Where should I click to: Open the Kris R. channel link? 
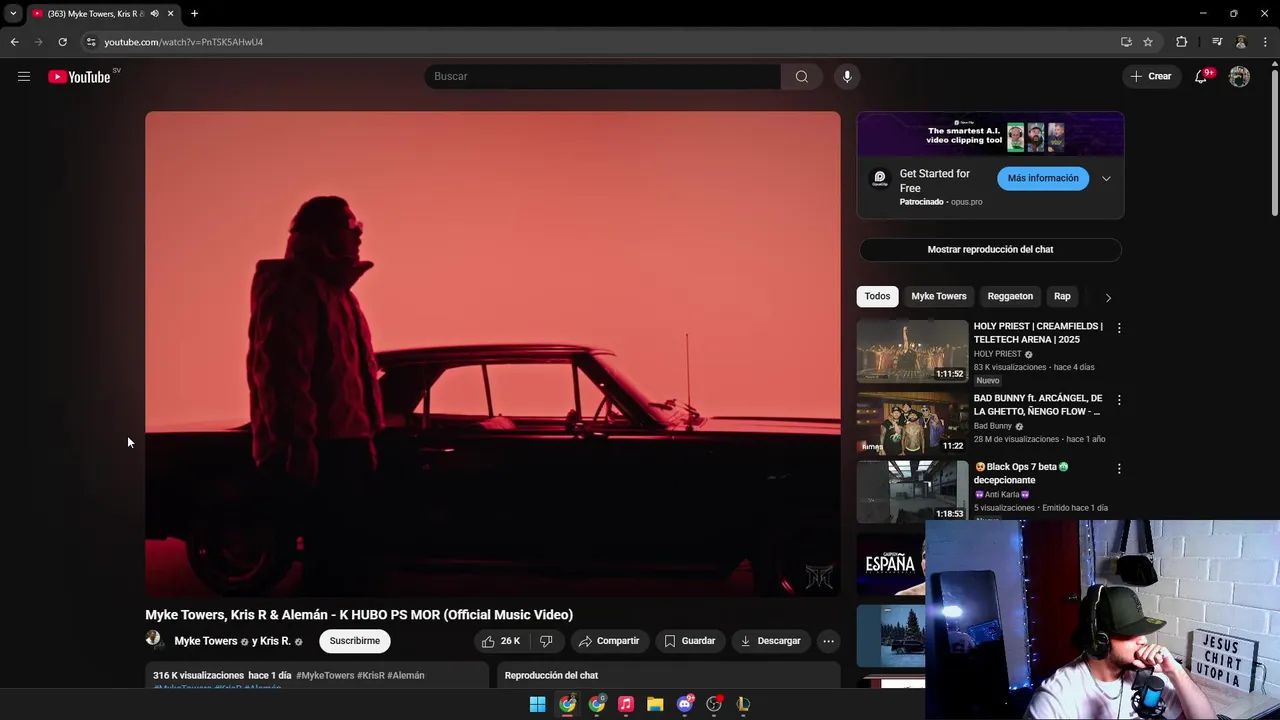274,641
